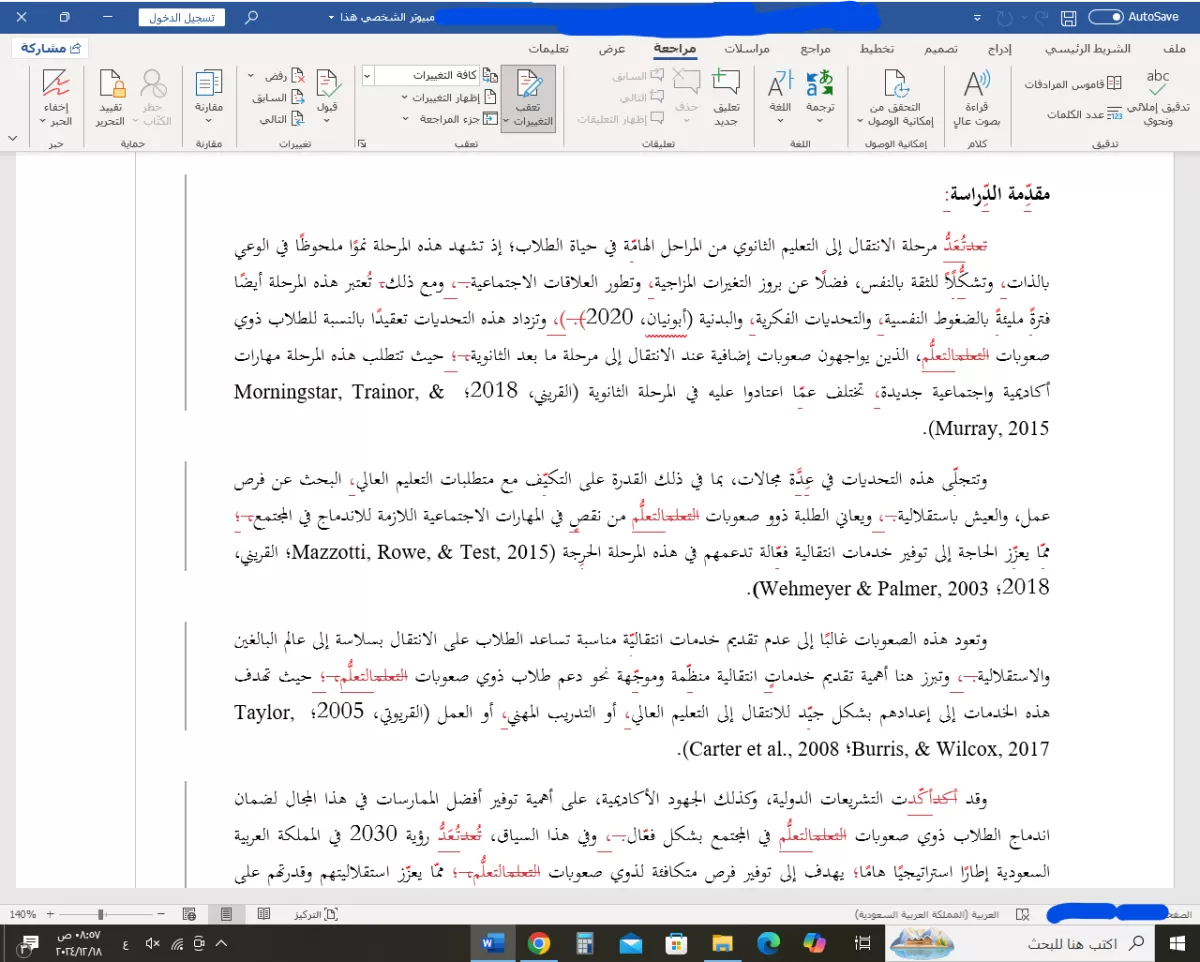Screen dimensions: 1200x962
Task: Switch to Read Mode view in the status bar
Action: click(x=264, y=914)
